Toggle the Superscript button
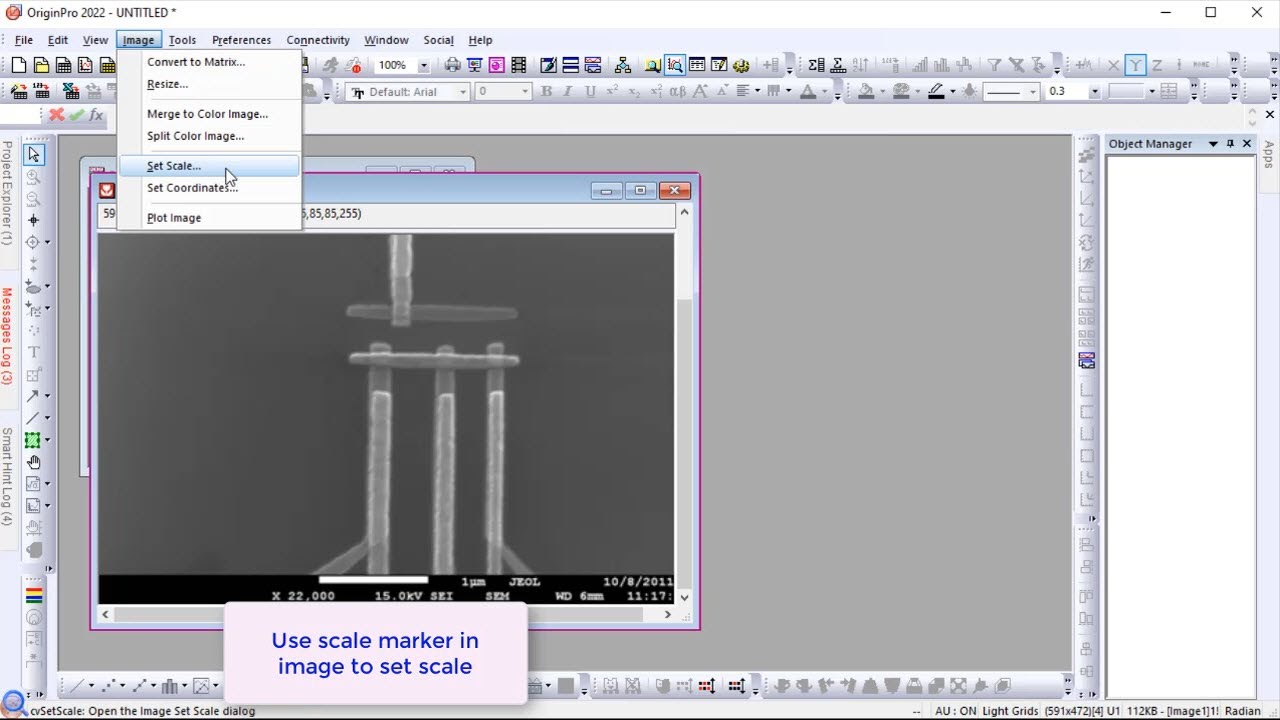 (612, 91)
